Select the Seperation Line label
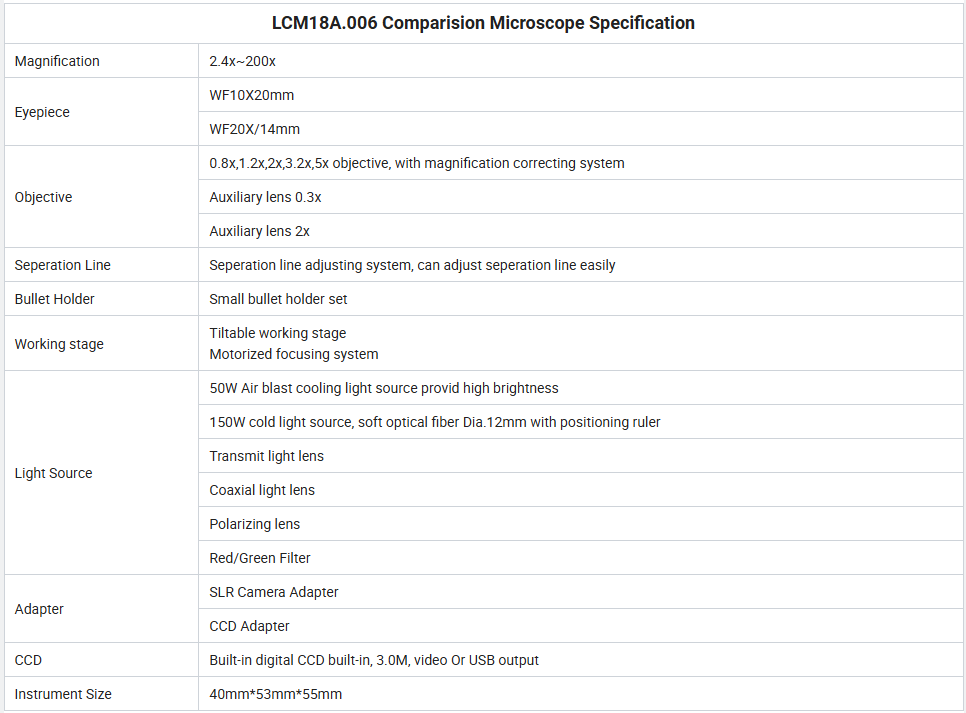The height and width of the screenshot is (713, 966). click(62, 265)
